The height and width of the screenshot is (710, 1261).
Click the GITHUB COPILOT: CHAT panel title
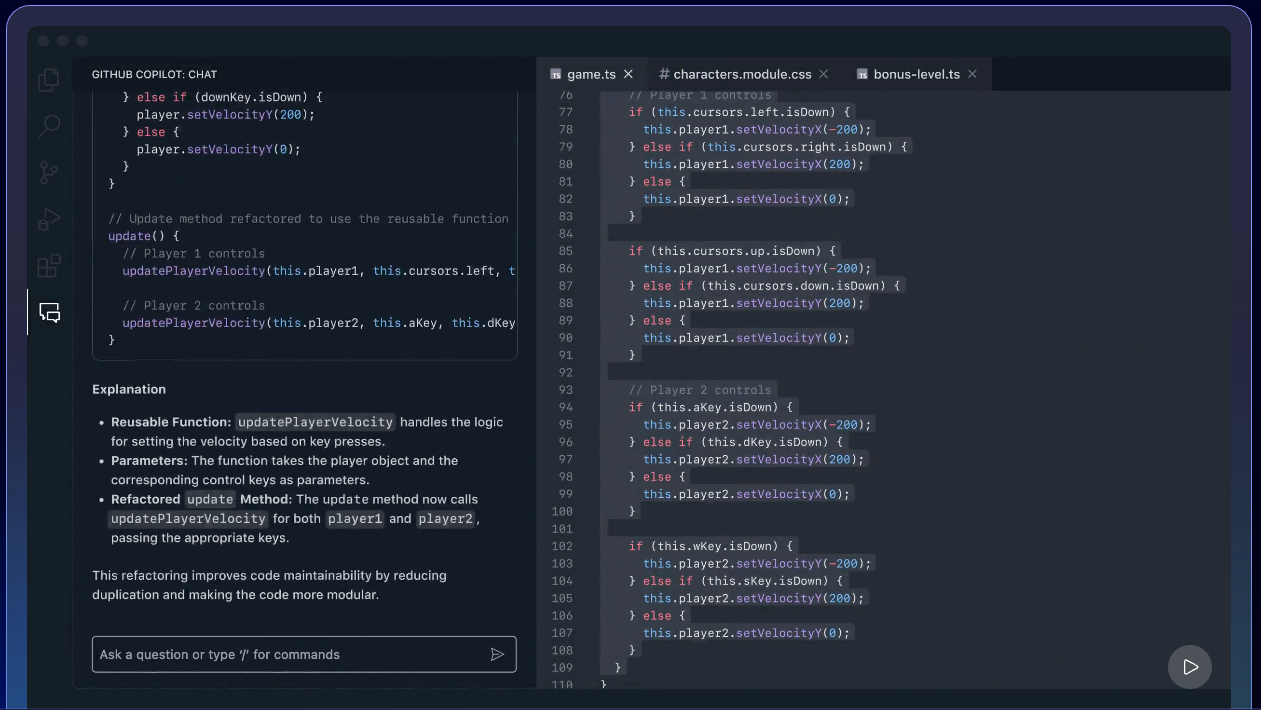(154, 74)
